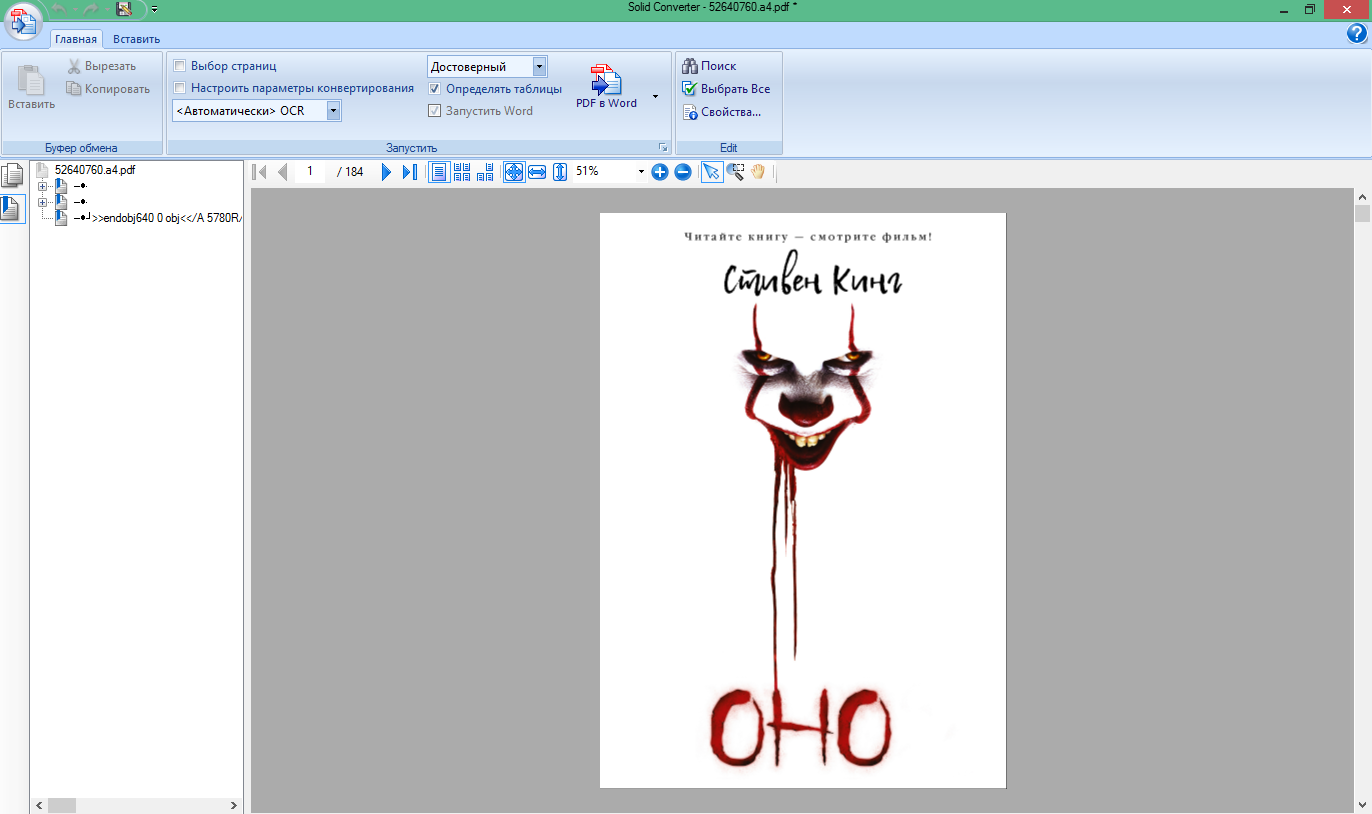This screenshot has width=1372, height=814.
Task: Select bookmark >>endobj640 0 obj tree item
Action: click(158, 218)
